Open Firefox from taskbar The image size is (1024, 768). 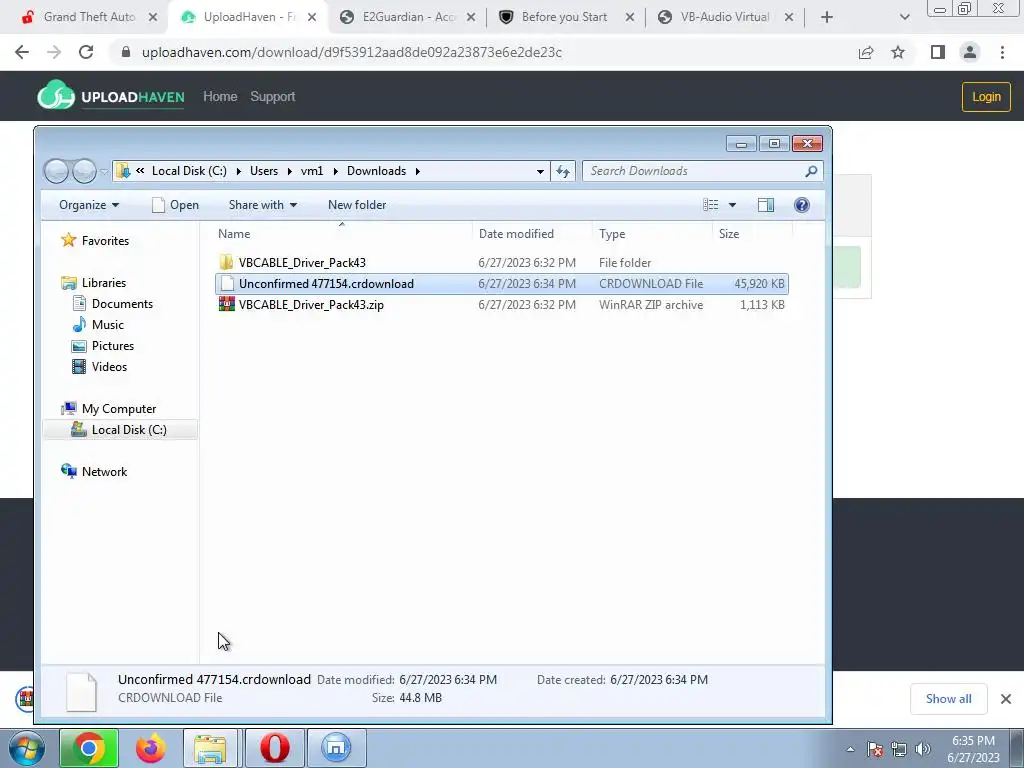(150, 748)
